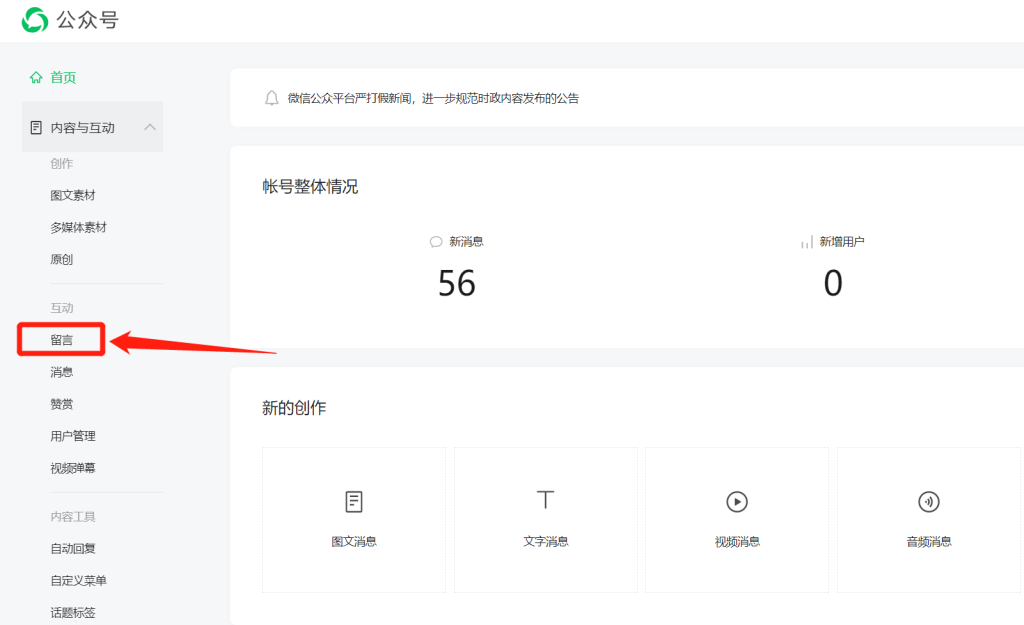
Task: Click the home icon beside 首页
Action: (36, 78)
